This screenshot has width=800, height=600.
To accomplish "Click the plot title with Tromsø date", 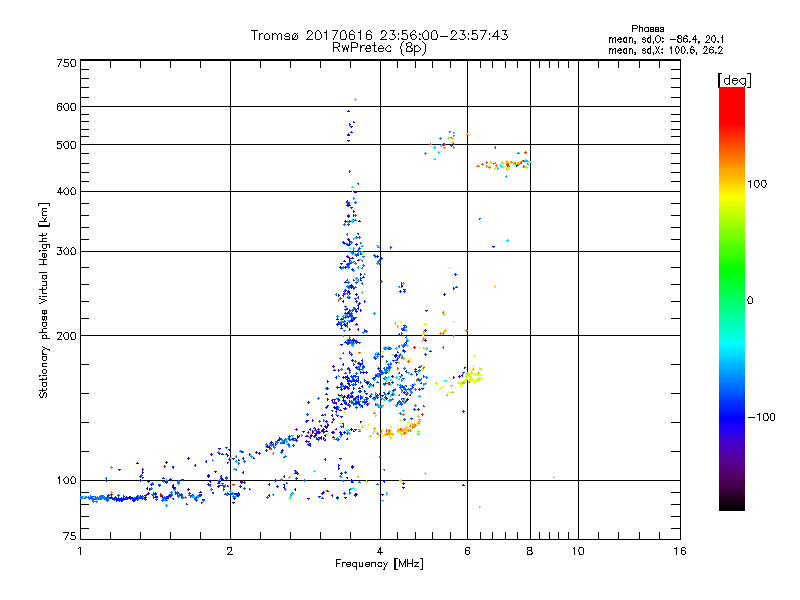I will coord(379,35).
